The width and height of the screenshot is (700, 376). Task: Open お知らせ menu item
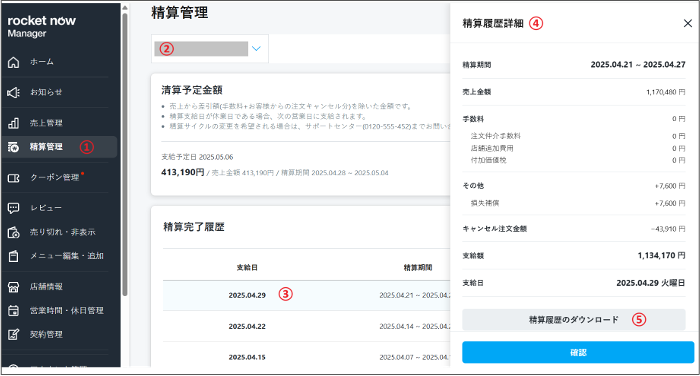click(x=46, y=92)
